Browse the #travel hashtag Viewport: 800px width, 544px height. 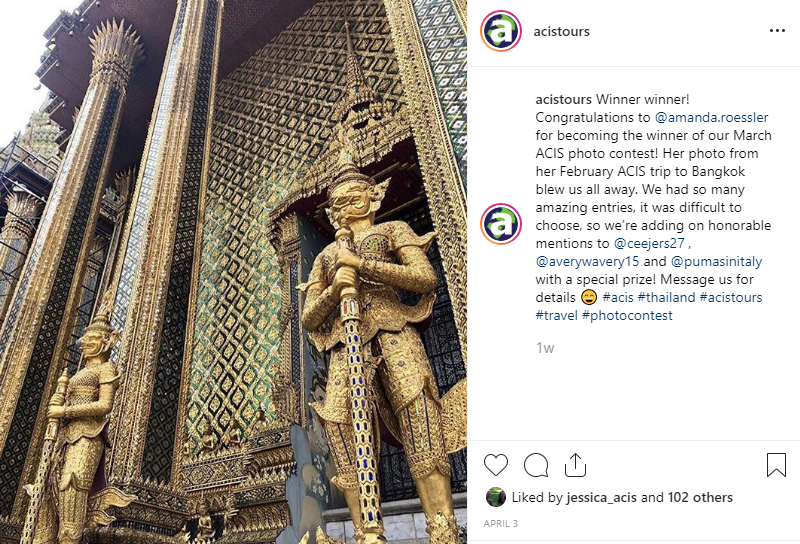tap(556, 315)
